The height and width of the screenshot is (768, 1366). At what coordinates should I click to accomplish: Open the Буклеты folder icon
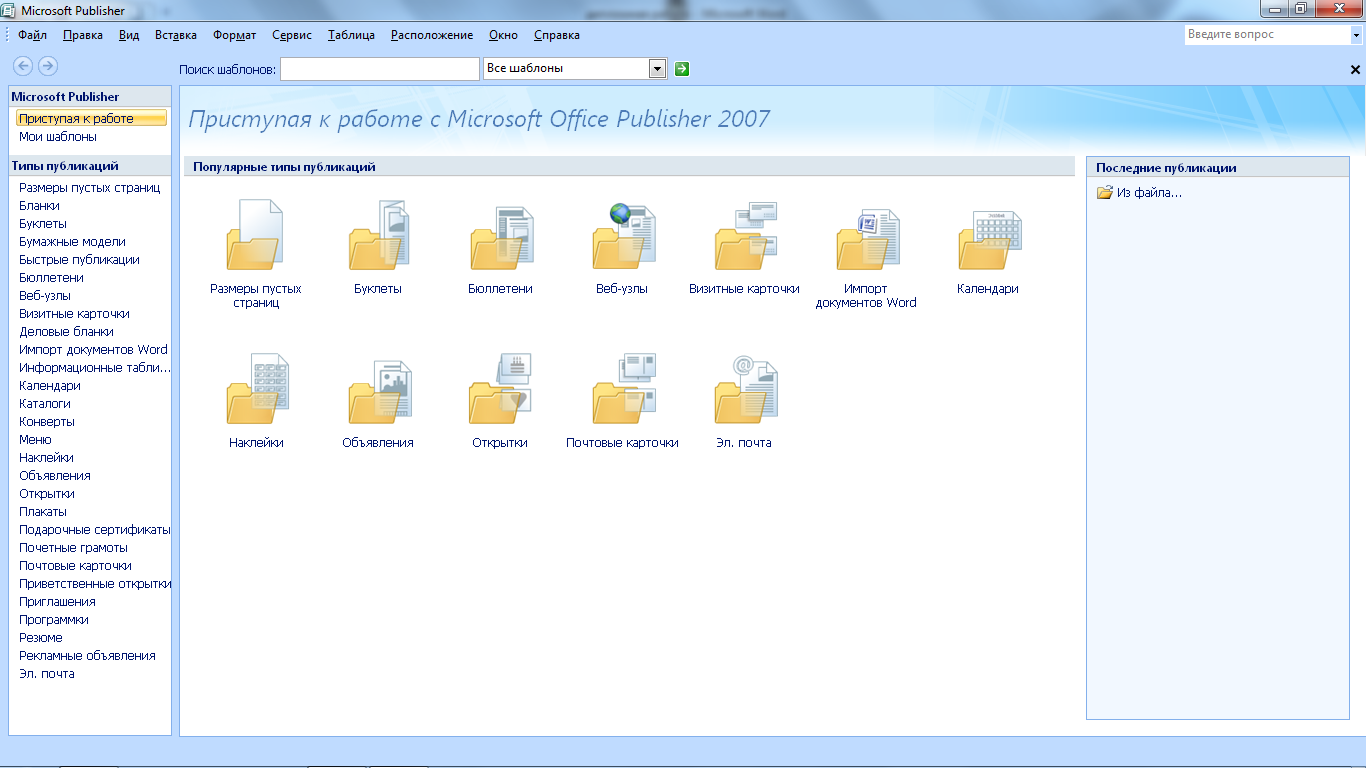pos(378,235)
